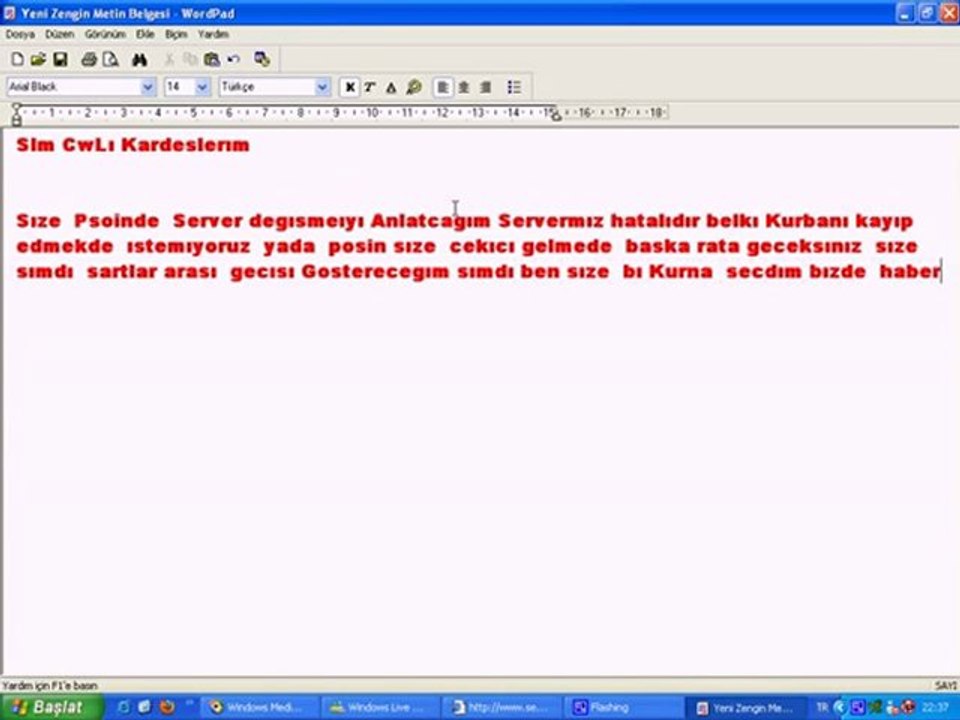Click the clock showing 22:37
Screen dimensions: 960x720
pyautogui.click(x=934, y=708)
